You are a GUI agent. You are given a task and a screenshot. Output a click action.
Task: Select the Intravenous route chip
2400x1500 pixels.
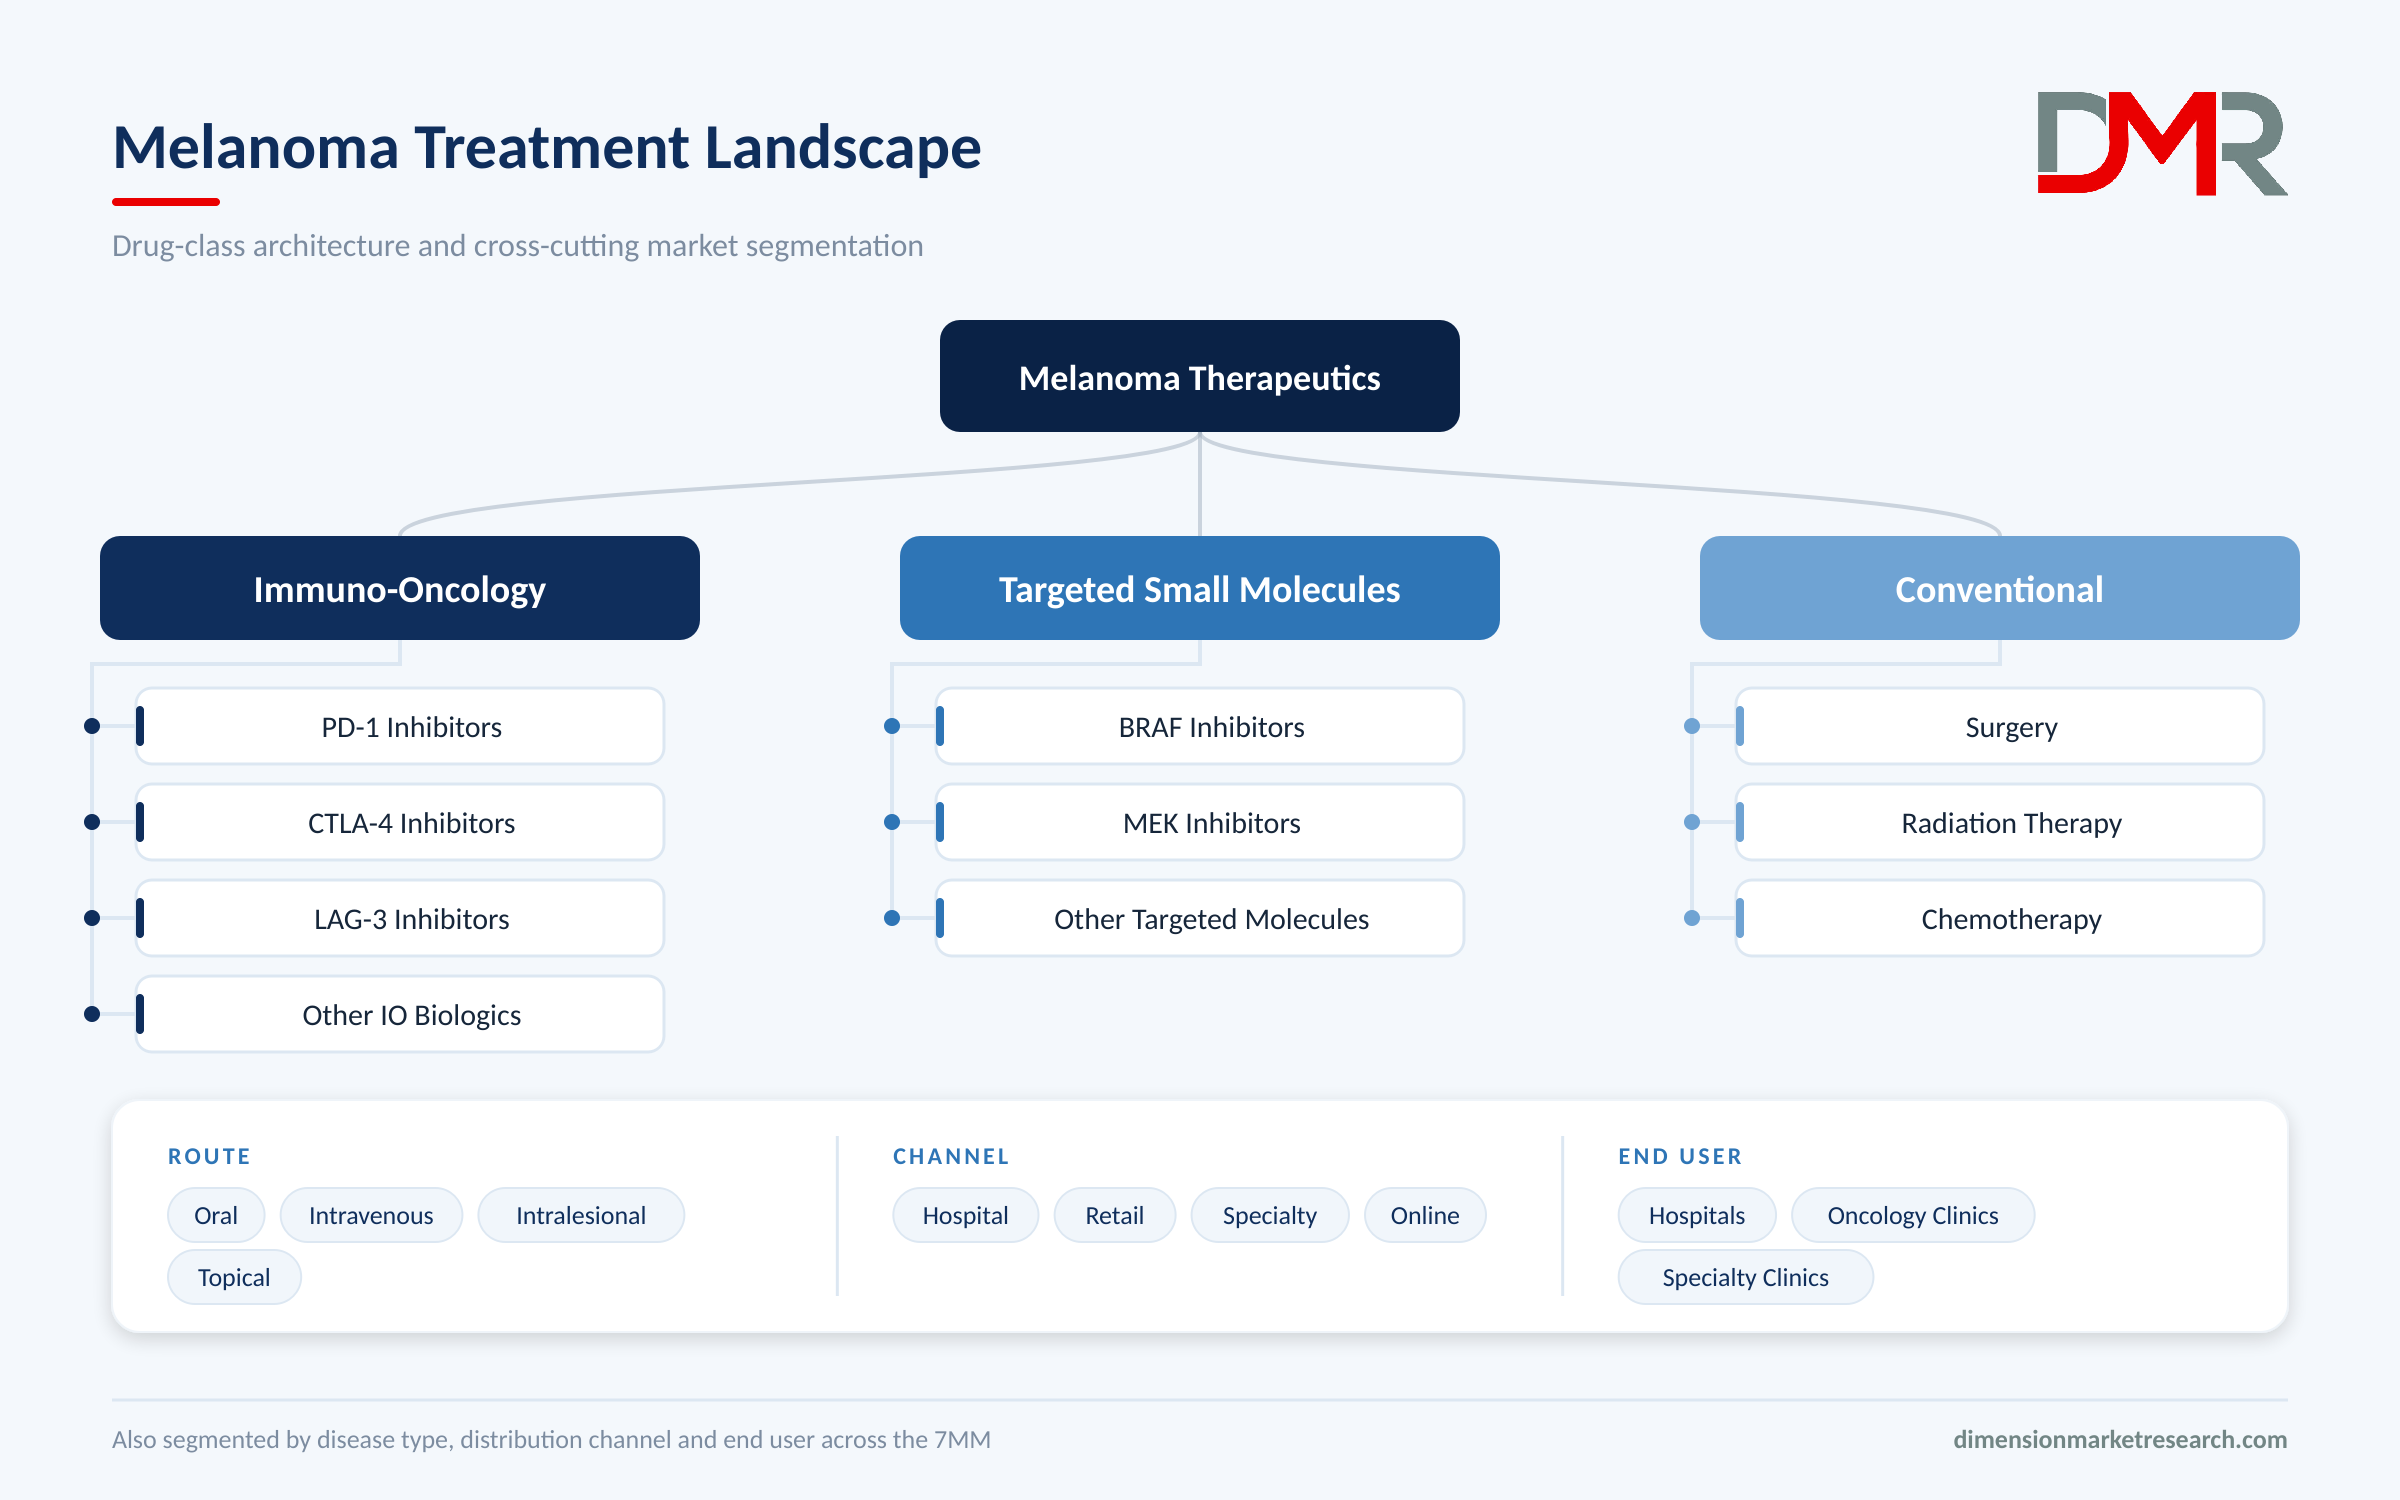click(x=371, y=1215)
